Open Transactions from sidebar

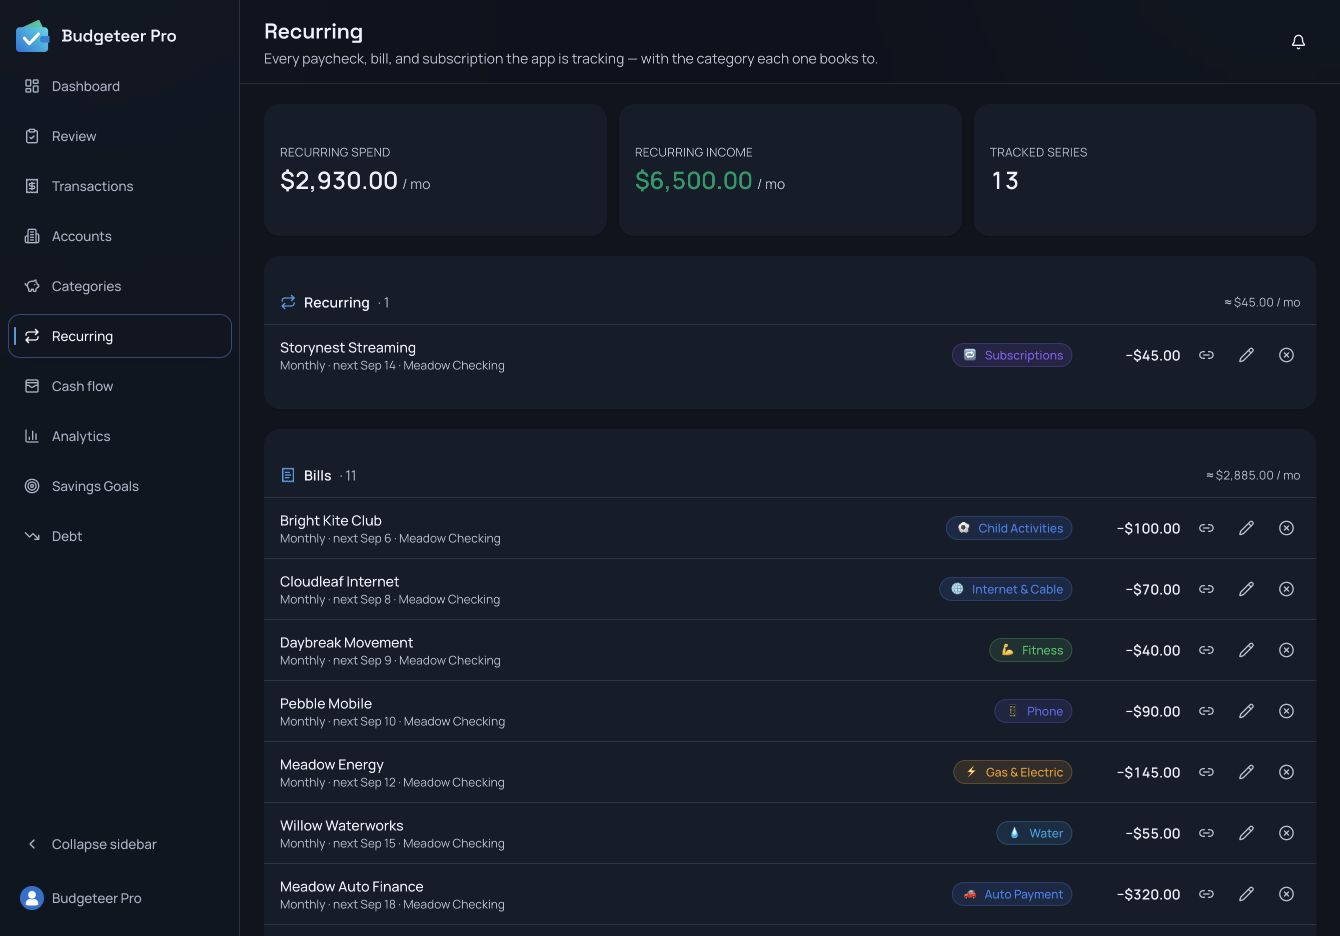click(120, 186)
